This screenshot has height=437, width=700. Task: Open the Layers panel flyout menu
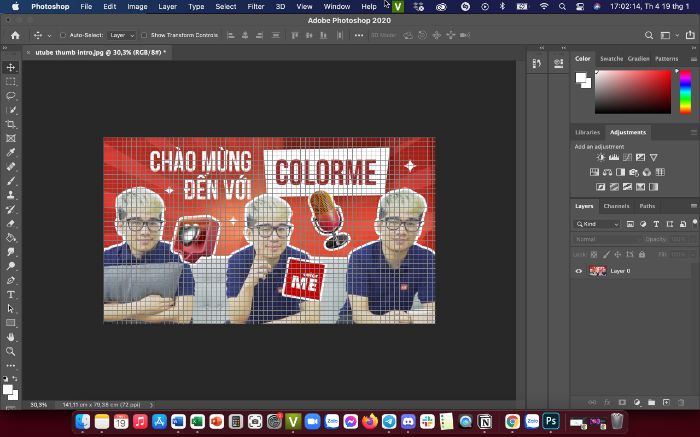click(693, 206)
